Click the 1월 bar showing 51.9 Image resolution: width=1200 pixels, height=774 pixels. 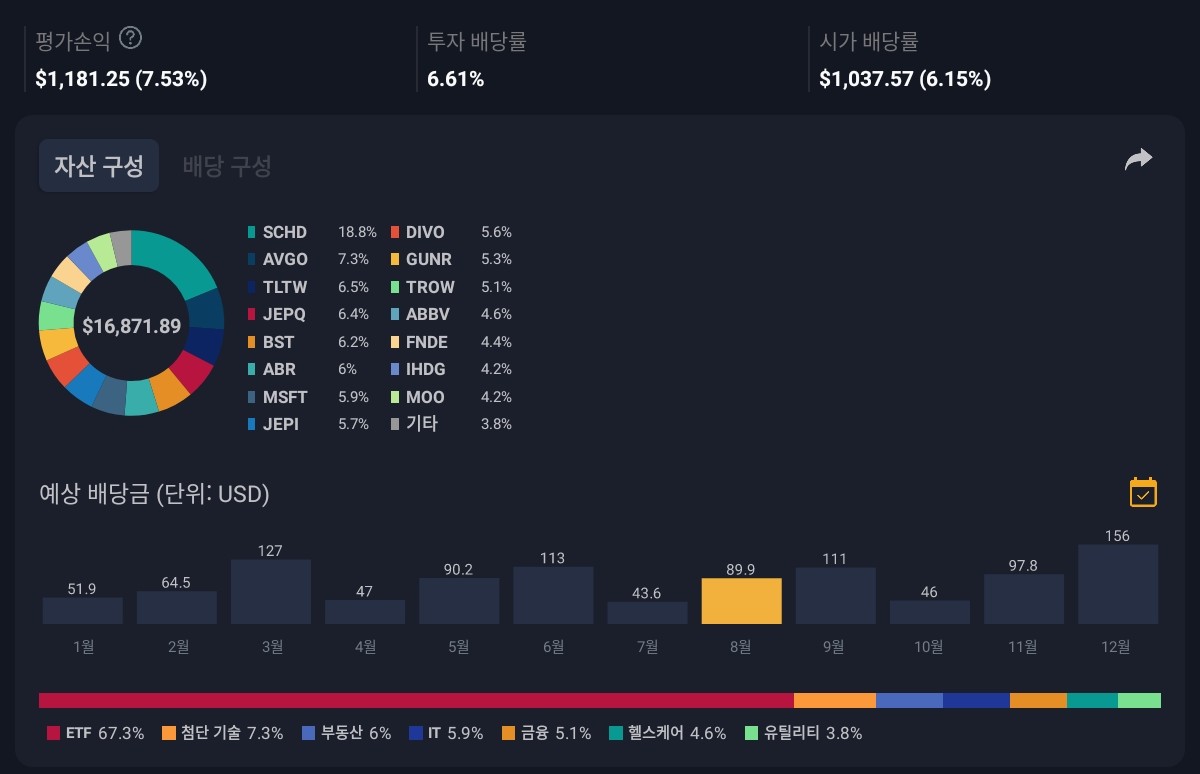coord(82,611)
